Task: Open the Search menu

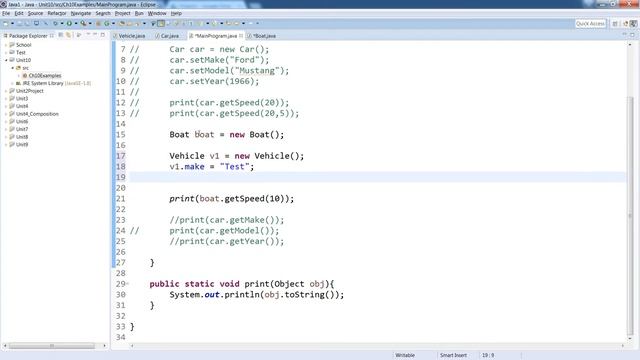Action: (103, 13)
